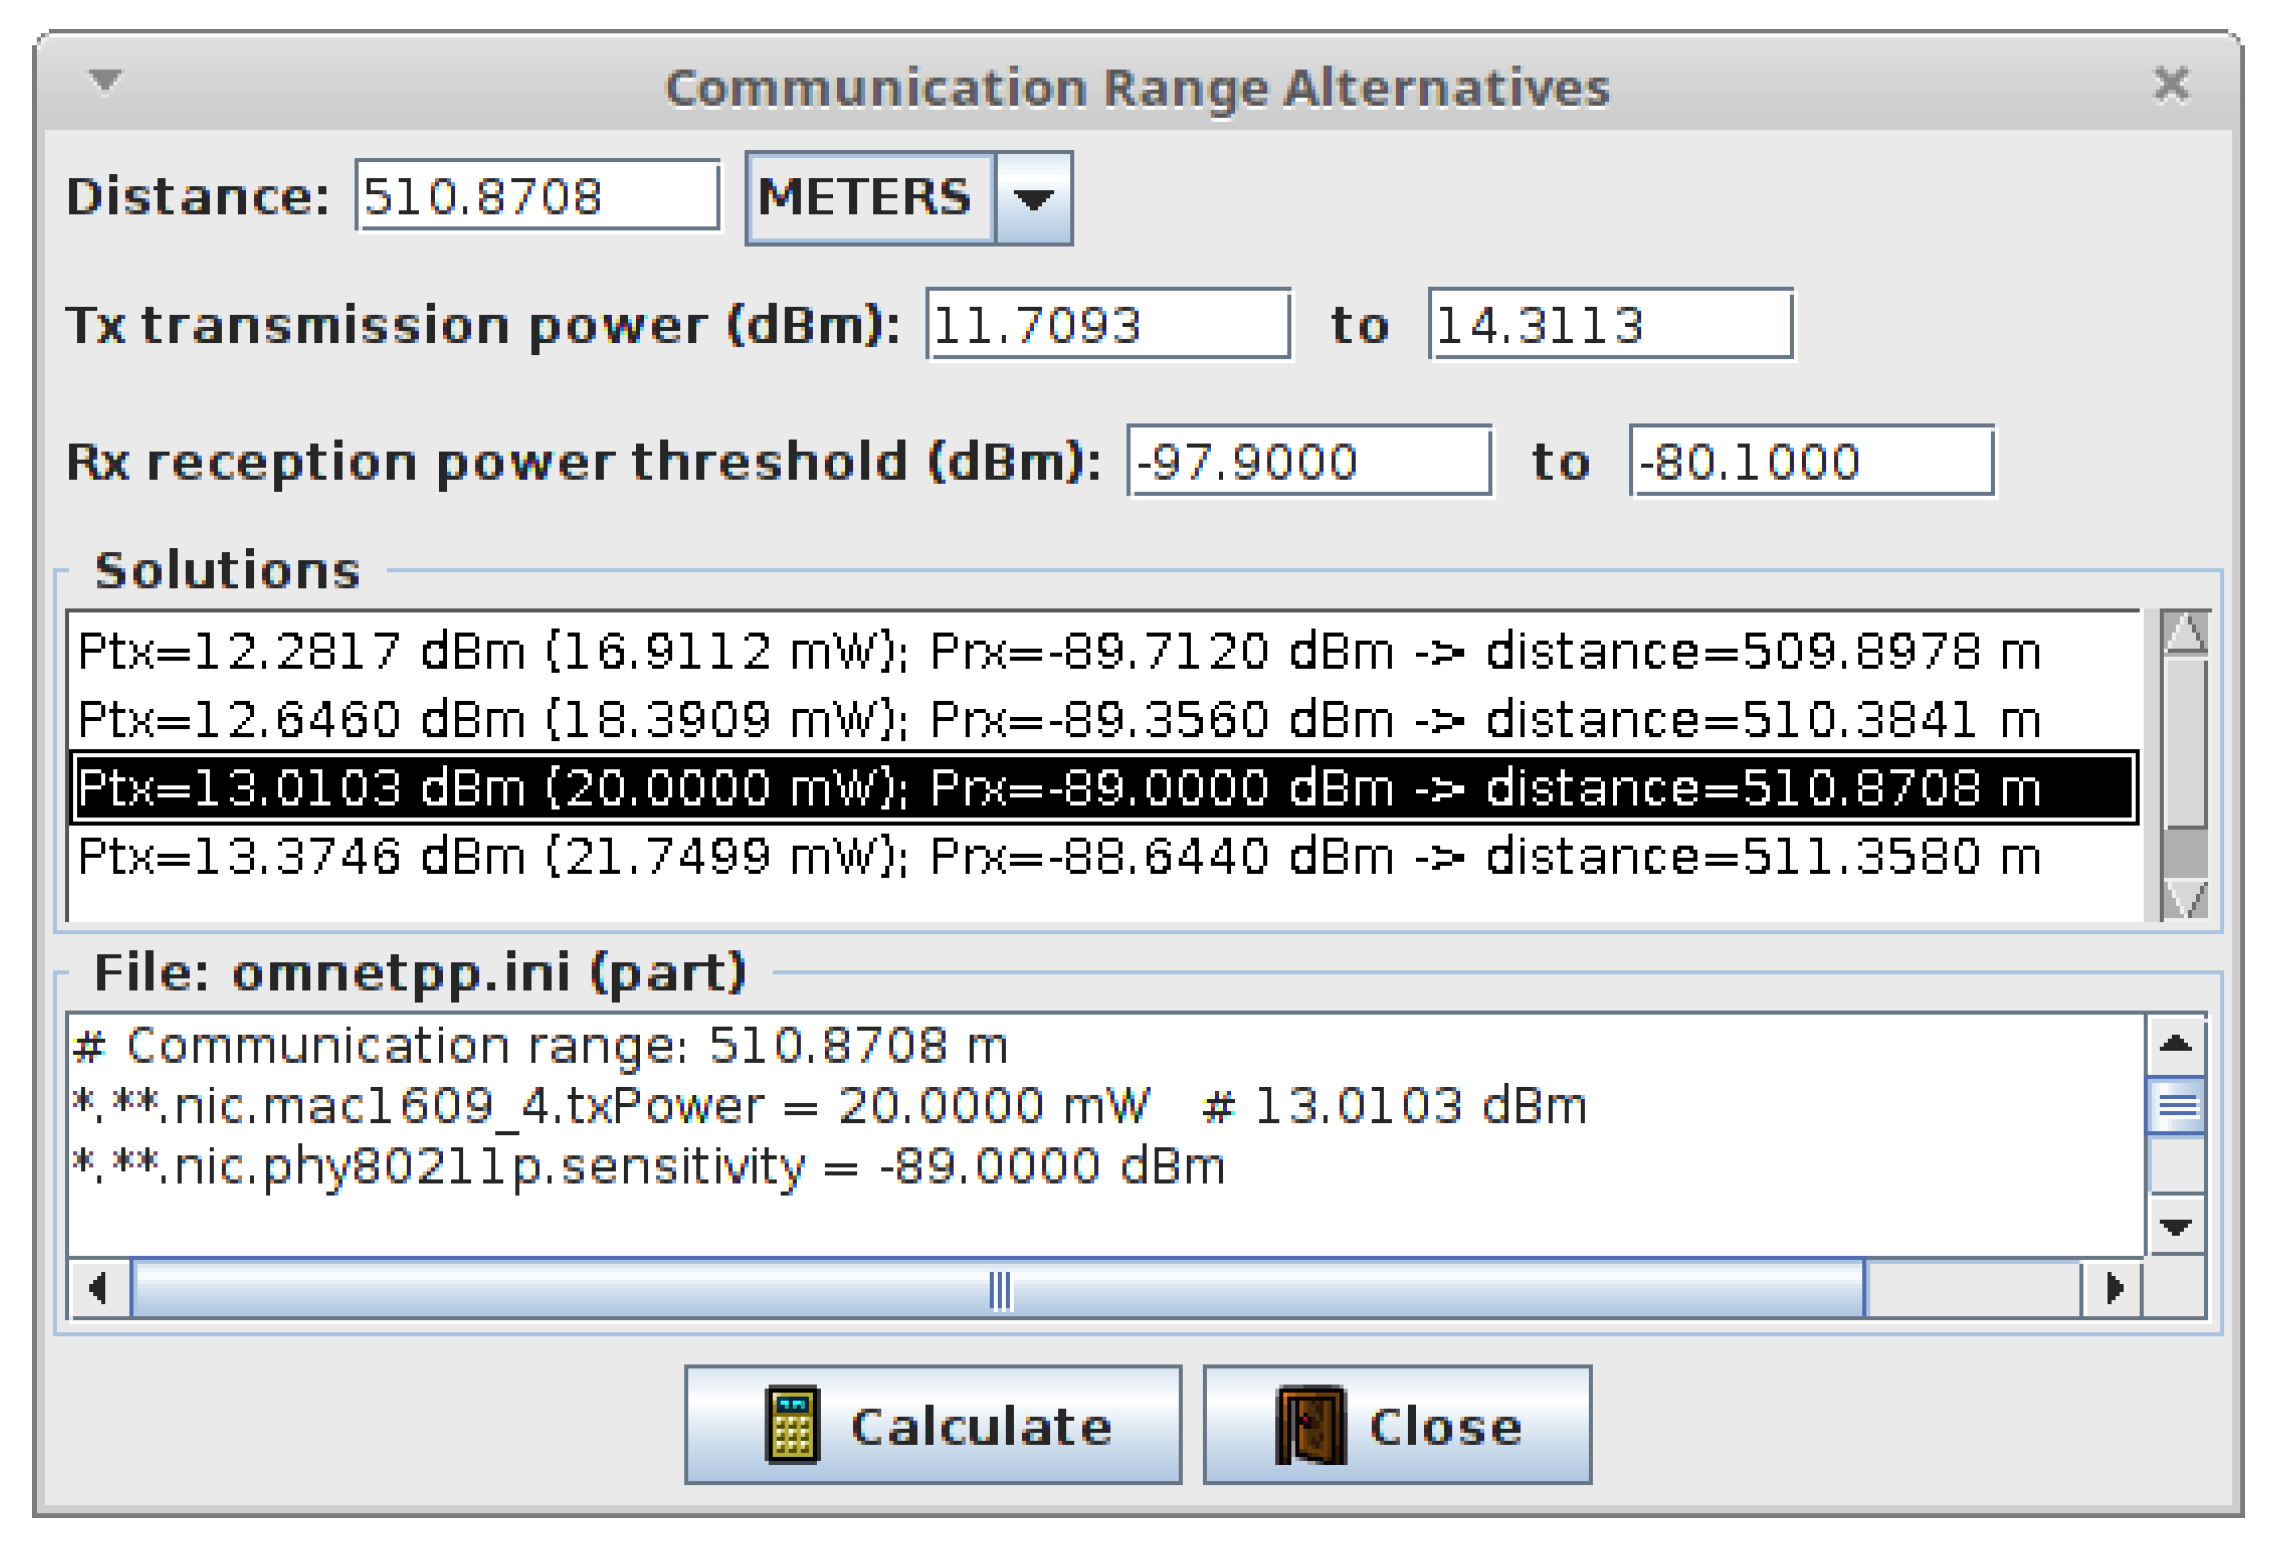Image resolution: width=2281 pixels, height=1549 pixels.
Task: Click the Close door button
Action: coord(1396,1425)
